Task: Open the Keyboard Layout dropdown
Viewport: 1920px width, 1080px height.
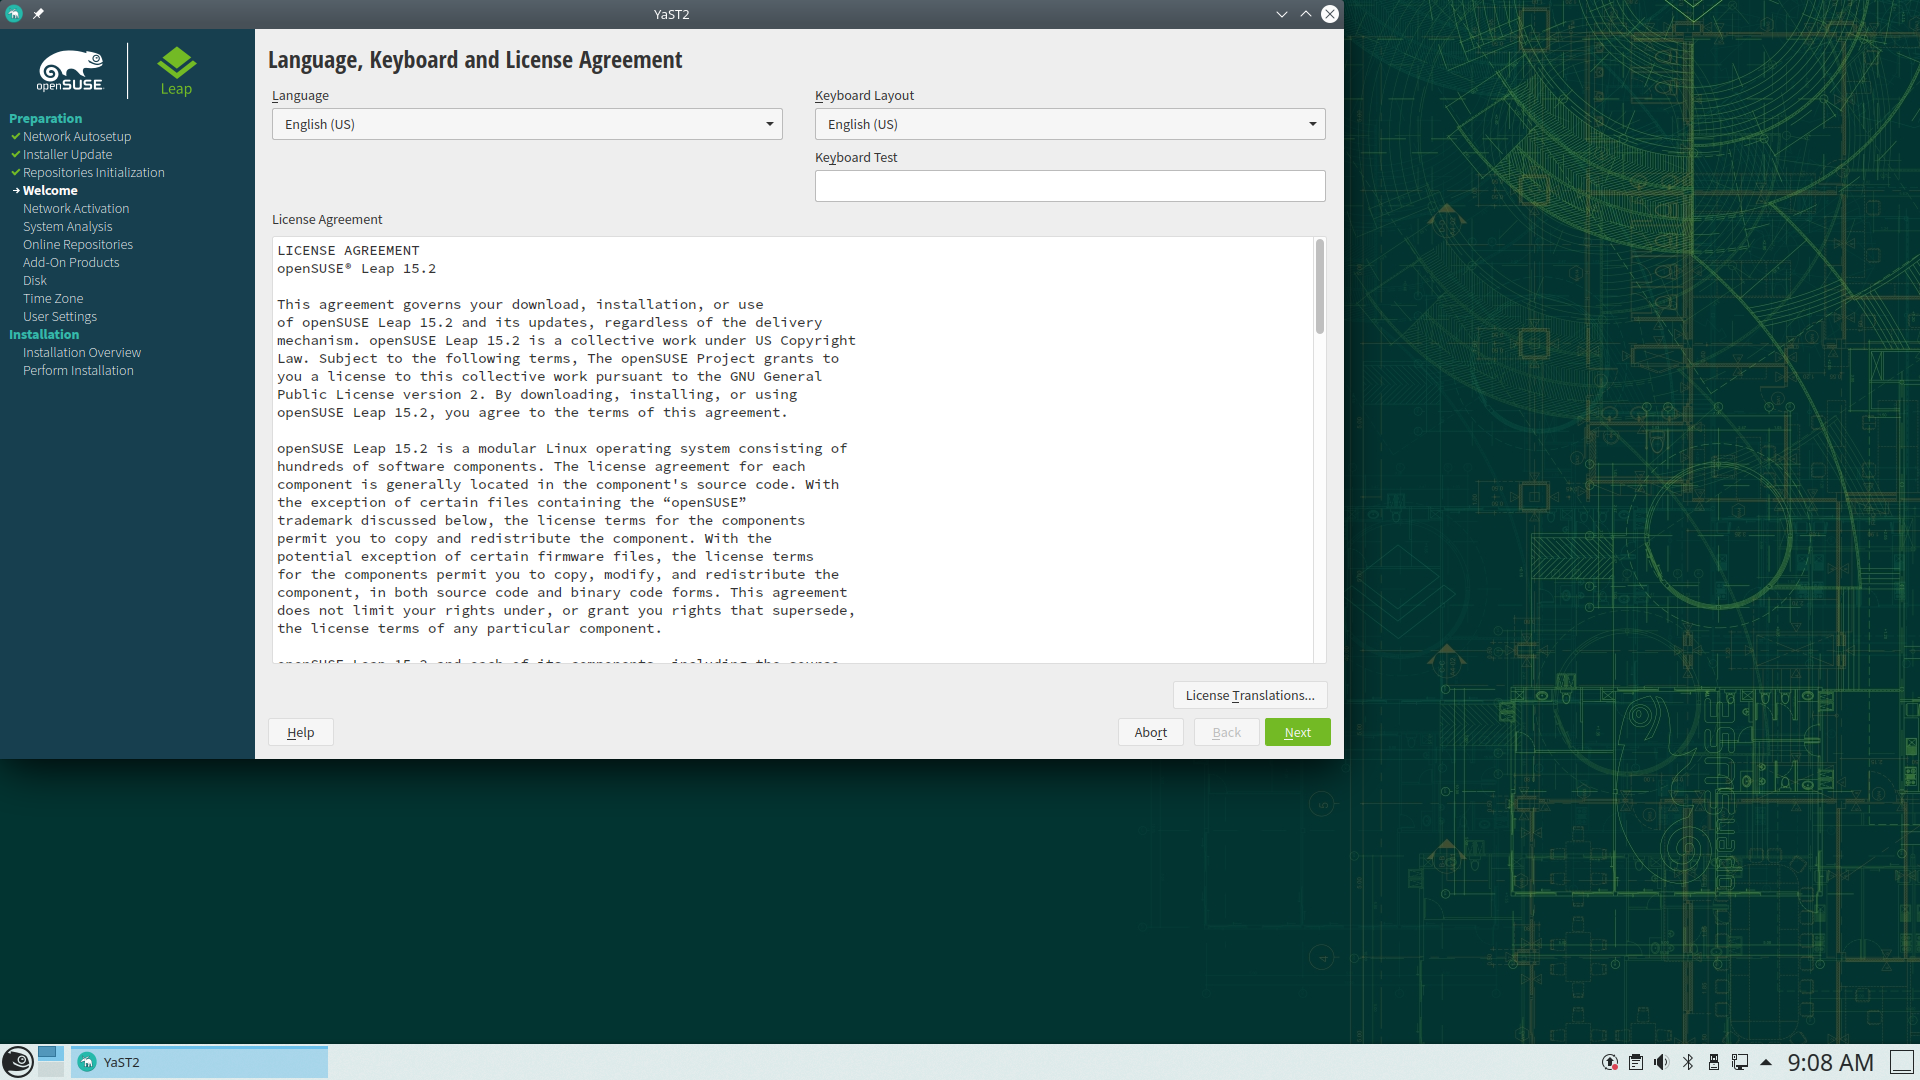Action: (x=1069, y=124)
